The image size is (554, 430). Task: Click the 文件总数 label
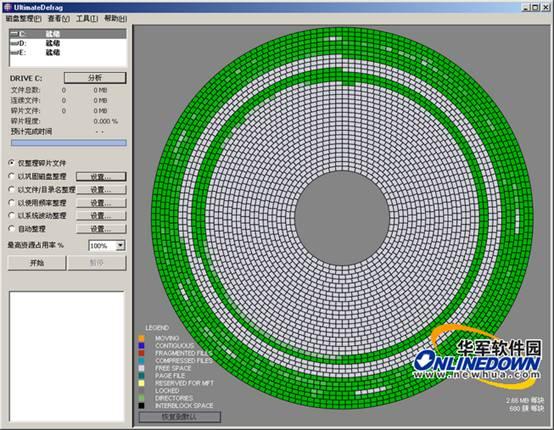point(25,90)
